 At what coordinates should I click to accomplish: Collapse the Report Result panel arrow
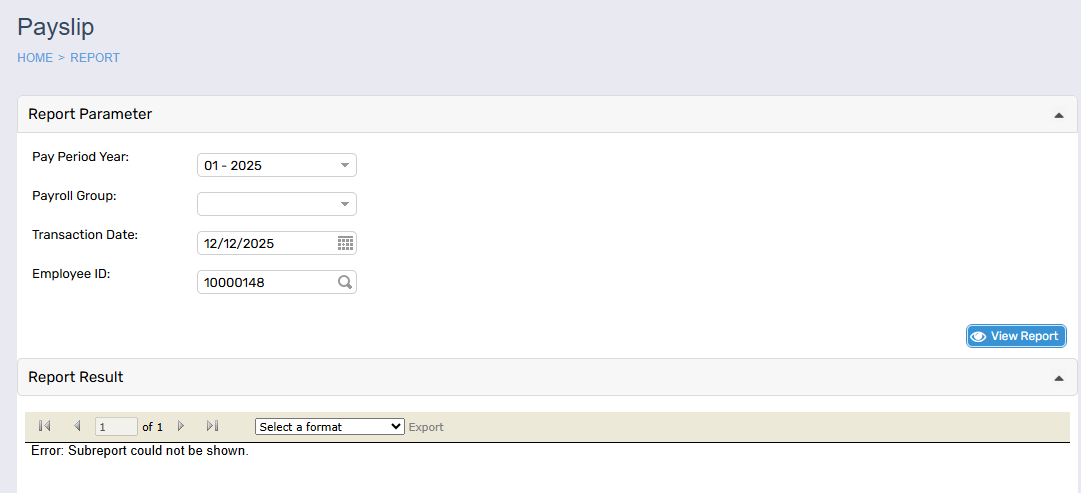click(1058, 378)
